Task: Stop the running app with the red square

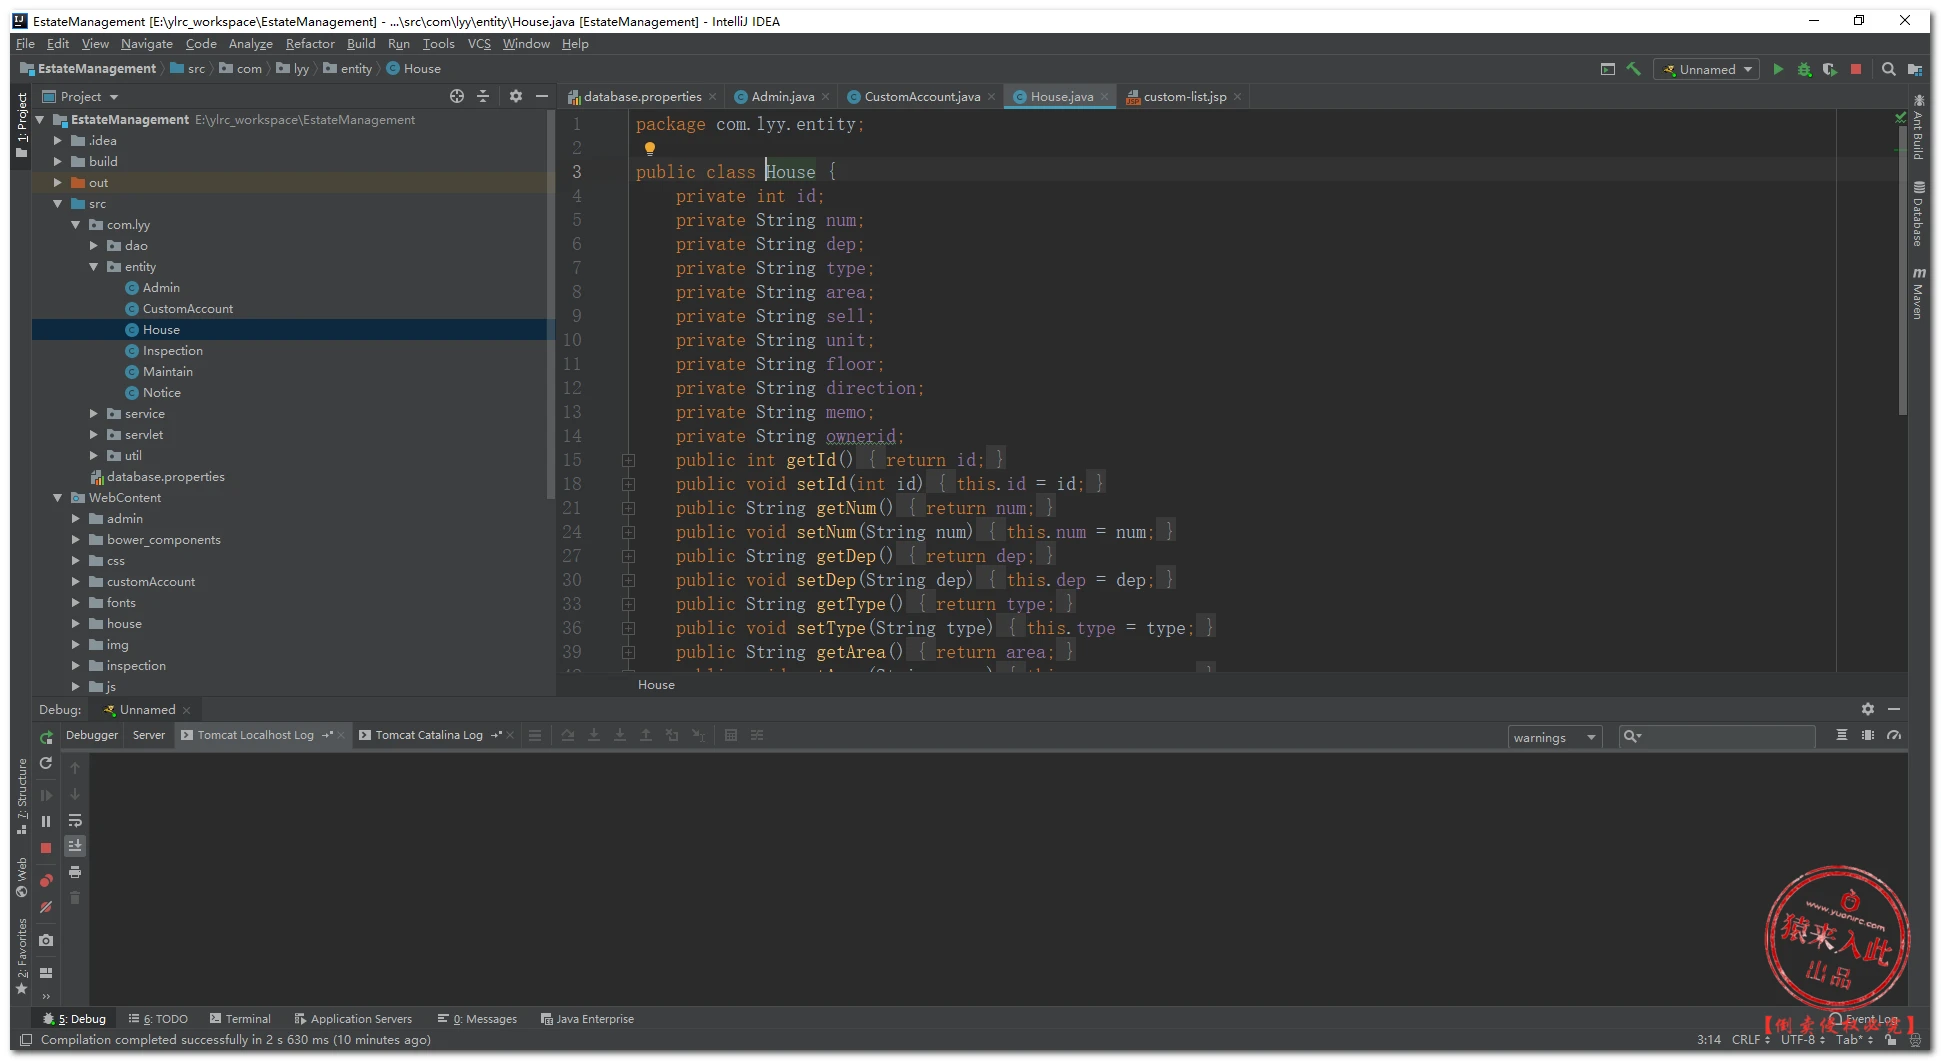Action: pos(1856,69)
